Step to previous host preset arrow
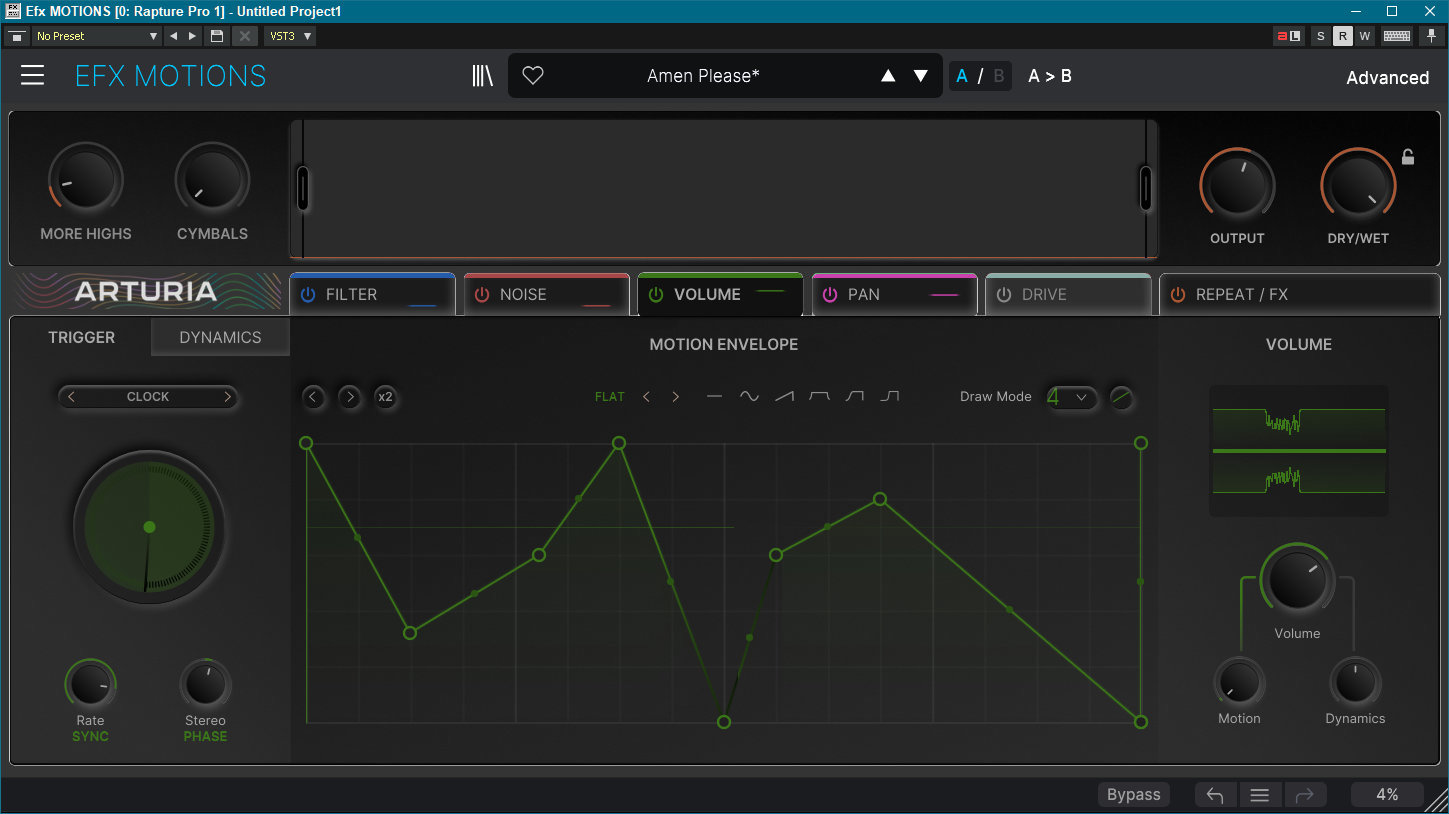This screenshot has height=814, width=1449. pos(173,36)
